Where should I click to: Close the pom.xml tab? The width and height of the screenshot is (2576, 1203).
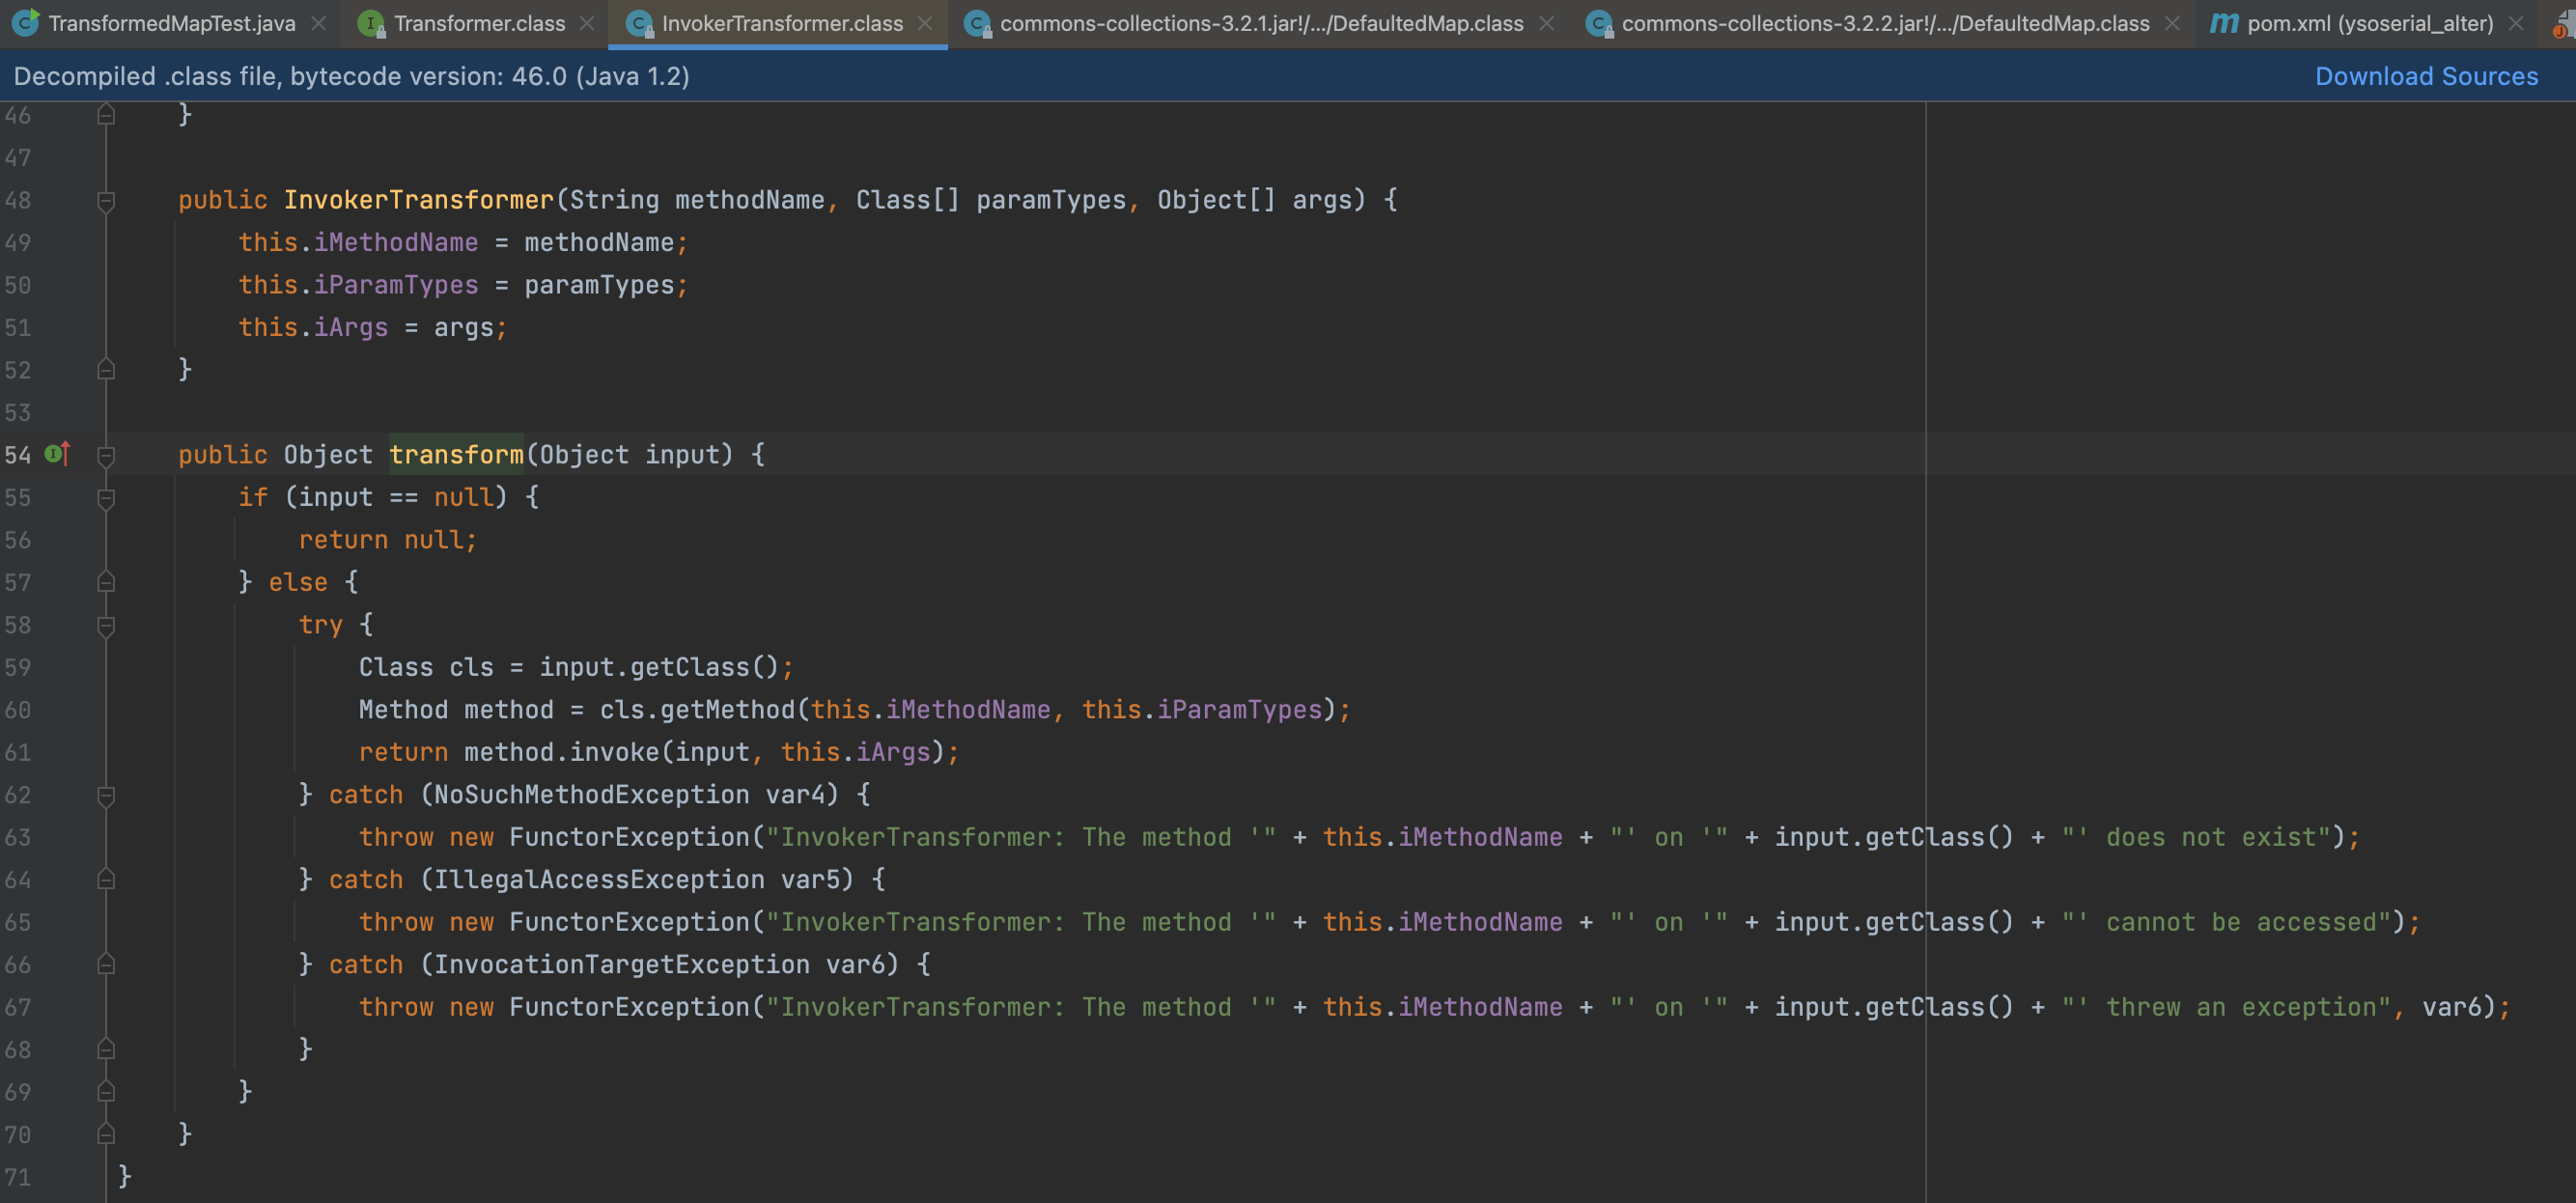point(2516,23)
